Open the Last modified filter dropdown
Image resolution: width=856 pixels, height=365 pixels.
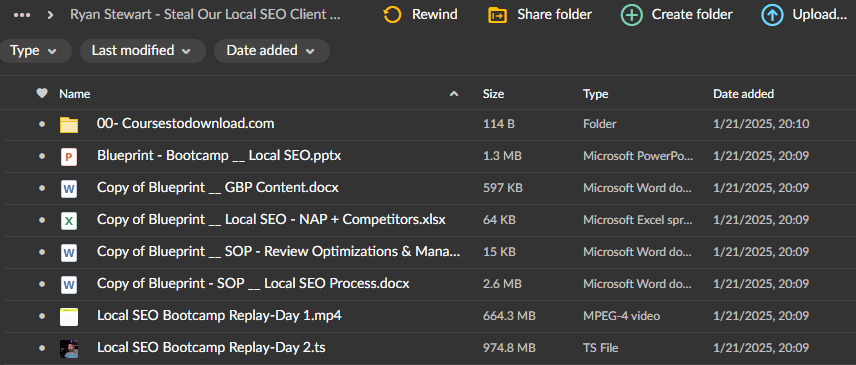click(142, 51)
